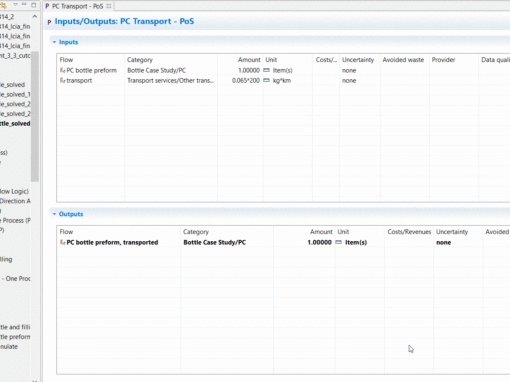510x382 pixels.
Task: Select the PC bottle preform input row
Action: [x=92, y=70]
